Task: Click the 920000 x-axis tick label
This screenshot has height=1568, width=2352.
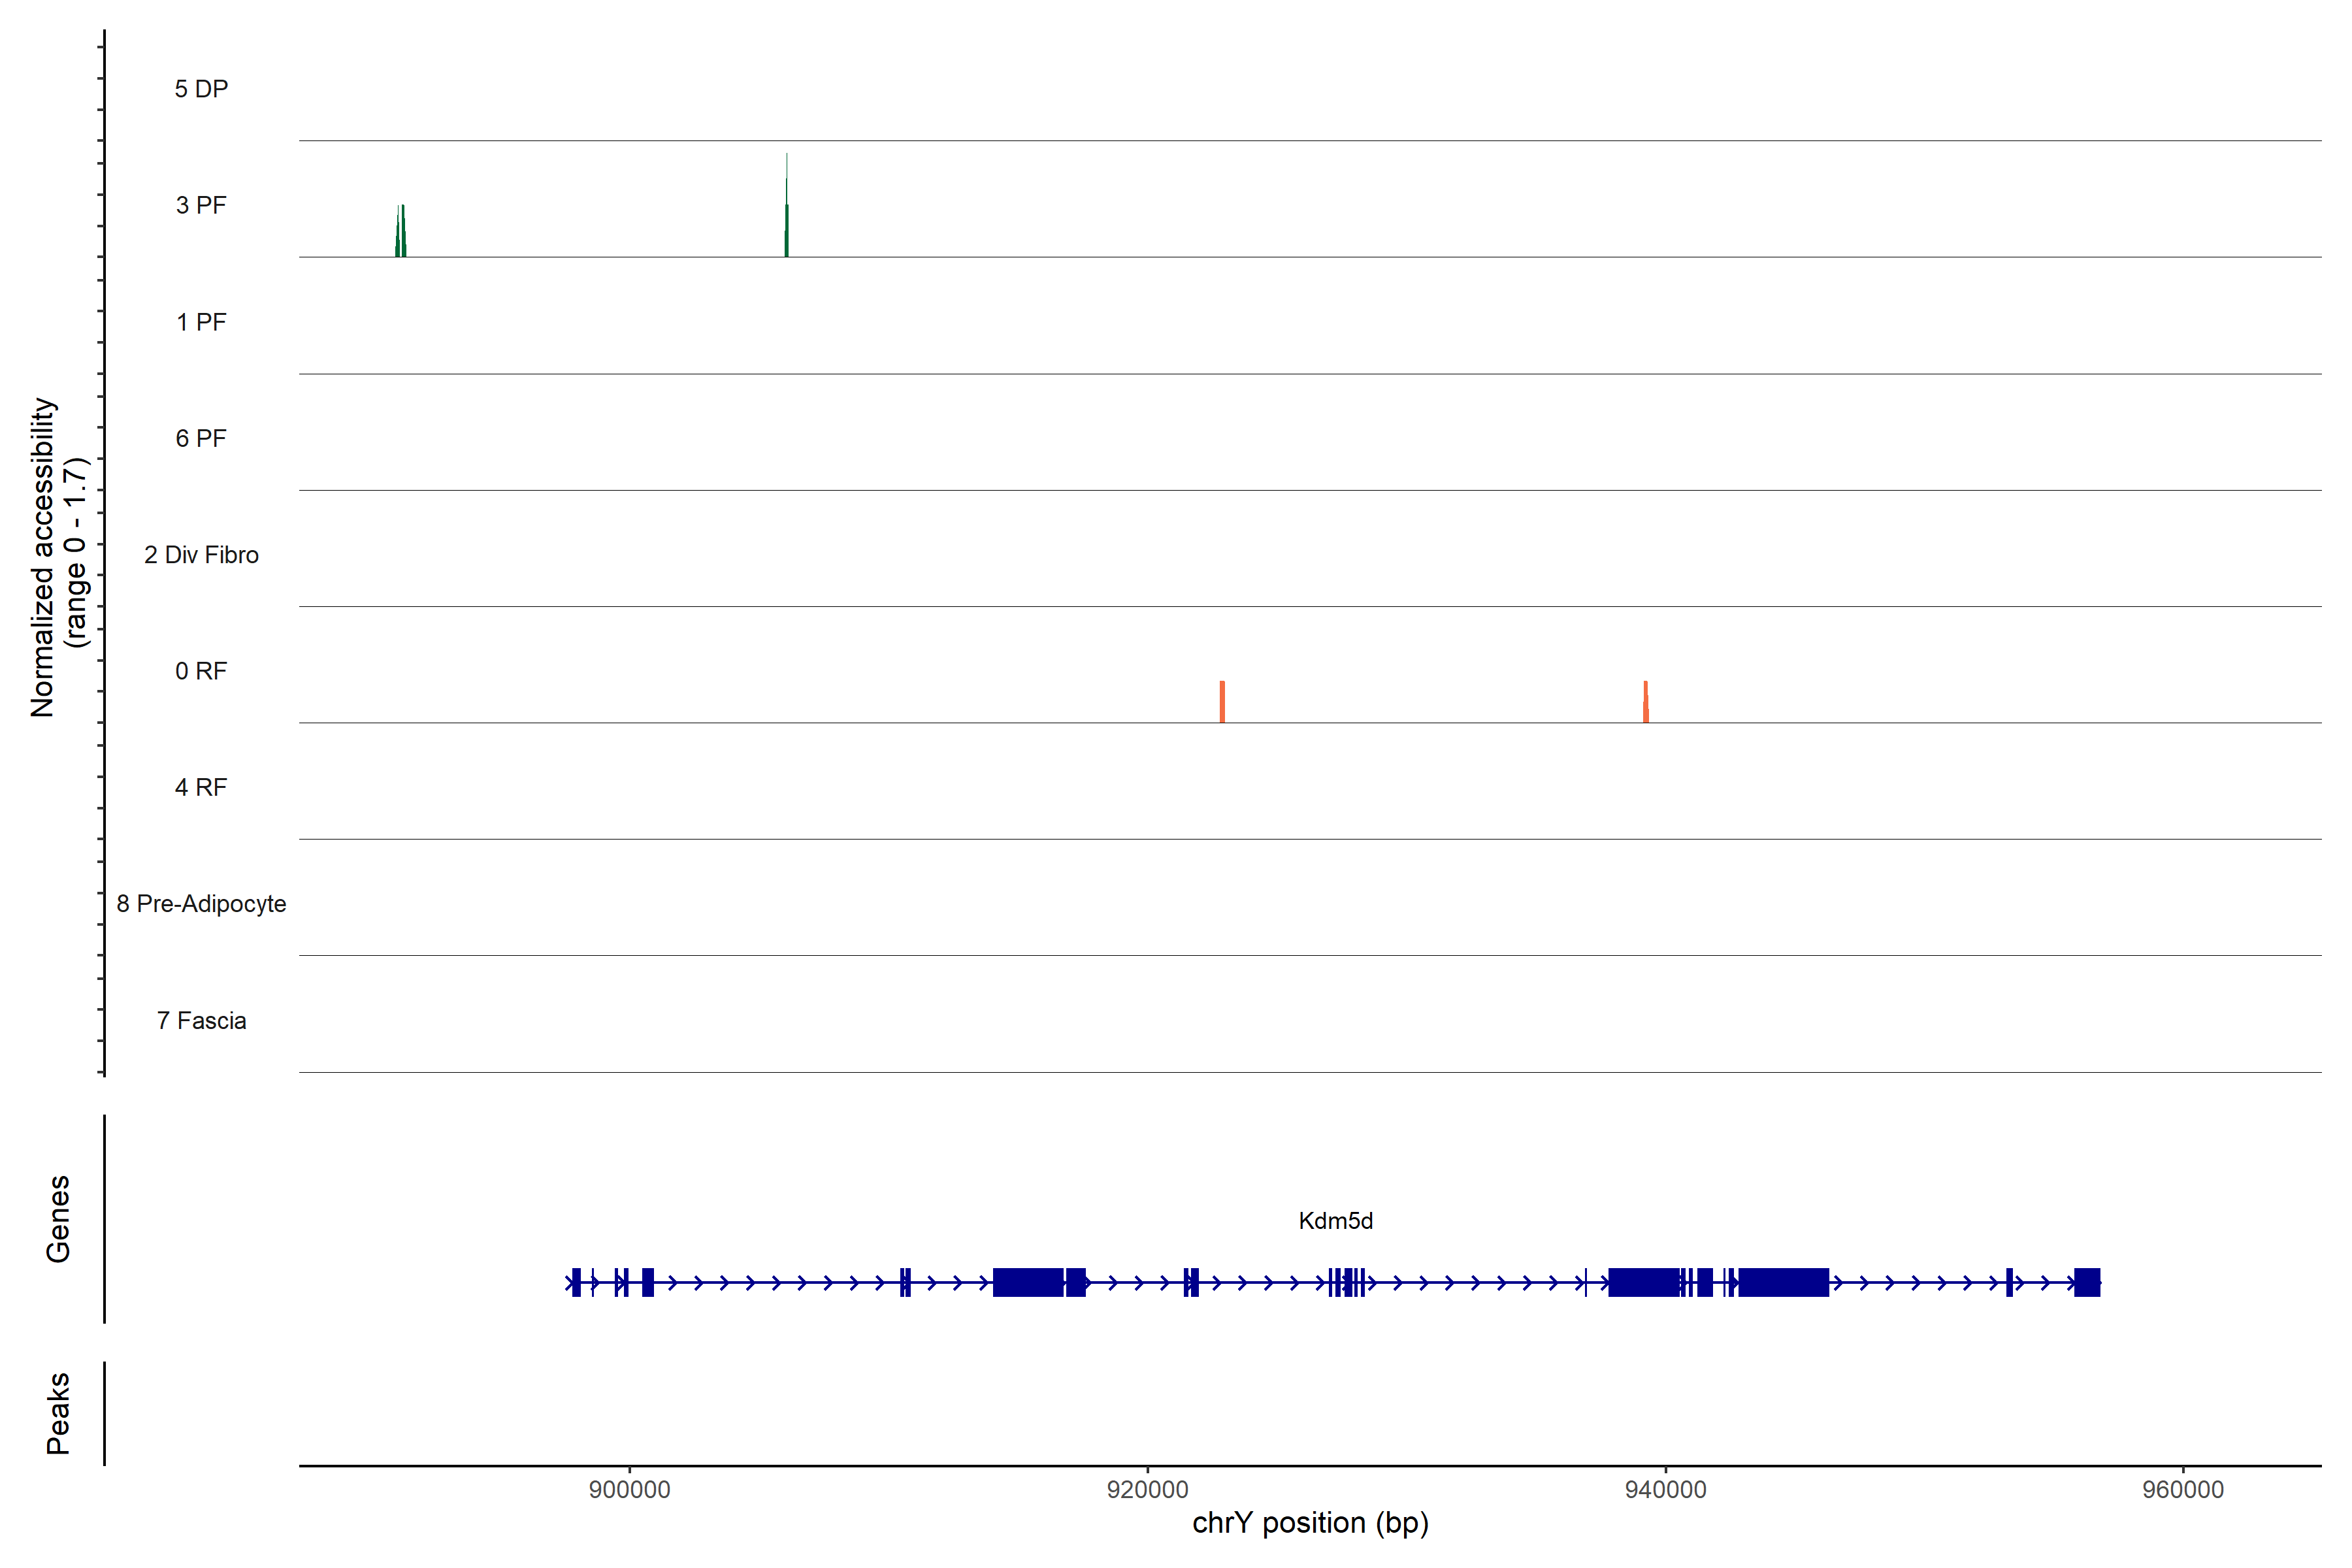Action: [x=1147, y=1489]
